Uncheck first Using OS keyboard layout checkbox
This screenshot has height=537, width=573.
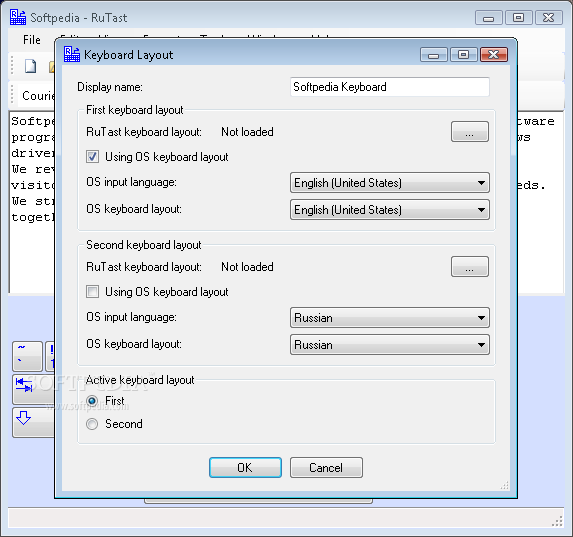coord(92,157)
